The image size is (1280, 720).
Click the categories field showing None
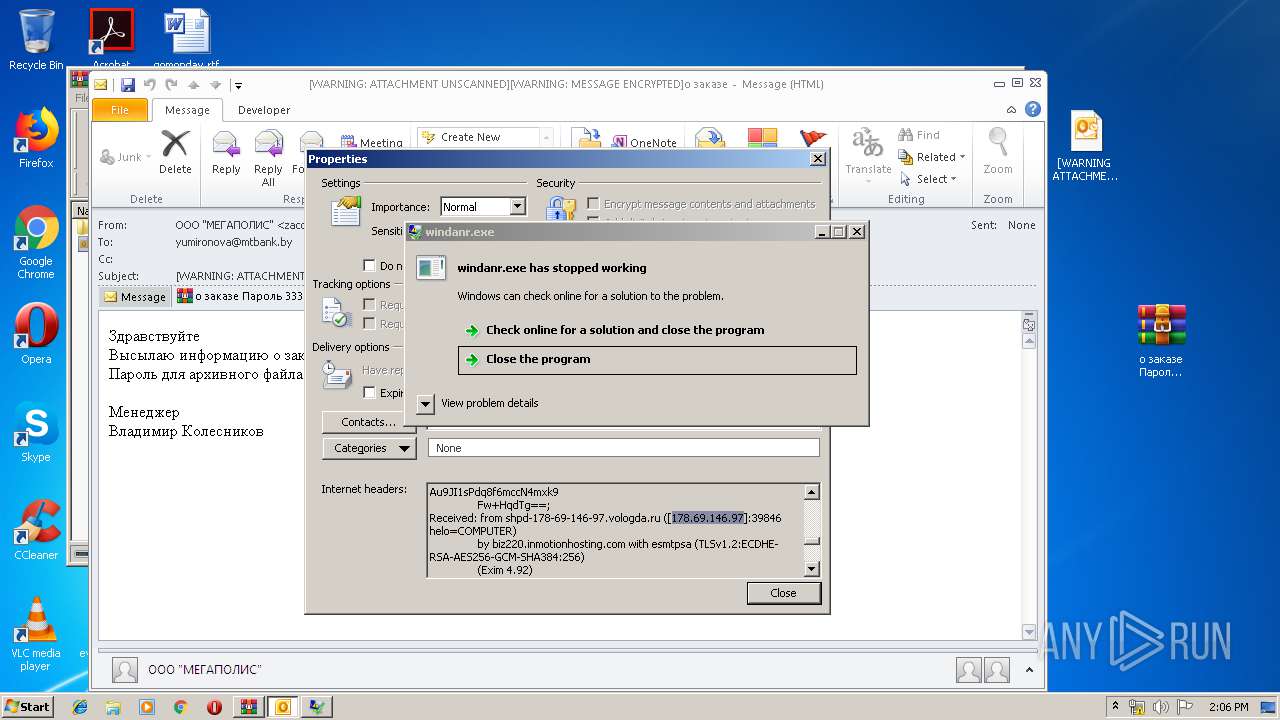point(623,448)
